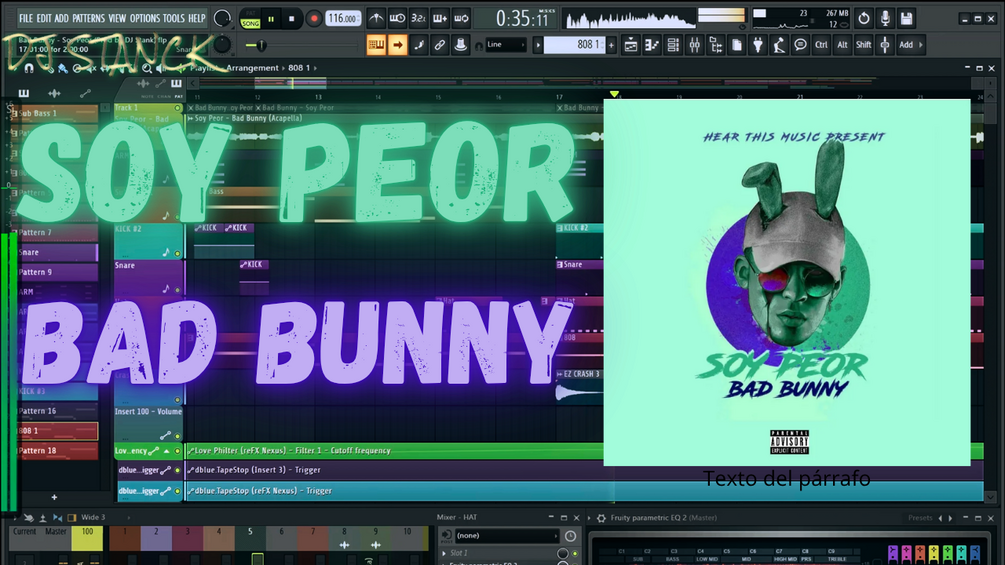1005x565 pixels.
Task: Select Pattern 16 in the picker list
Action: 58,411
